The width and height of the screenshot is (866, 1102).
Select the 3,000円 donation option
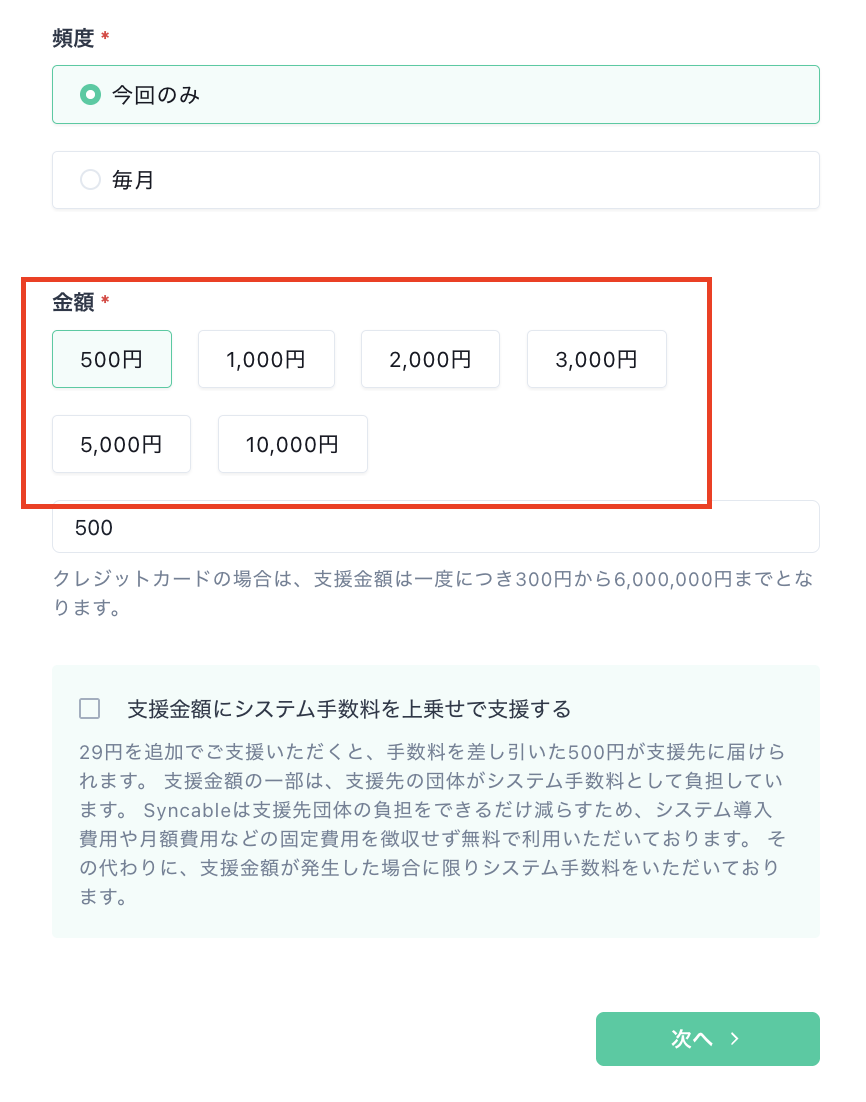tap(596, 359)
